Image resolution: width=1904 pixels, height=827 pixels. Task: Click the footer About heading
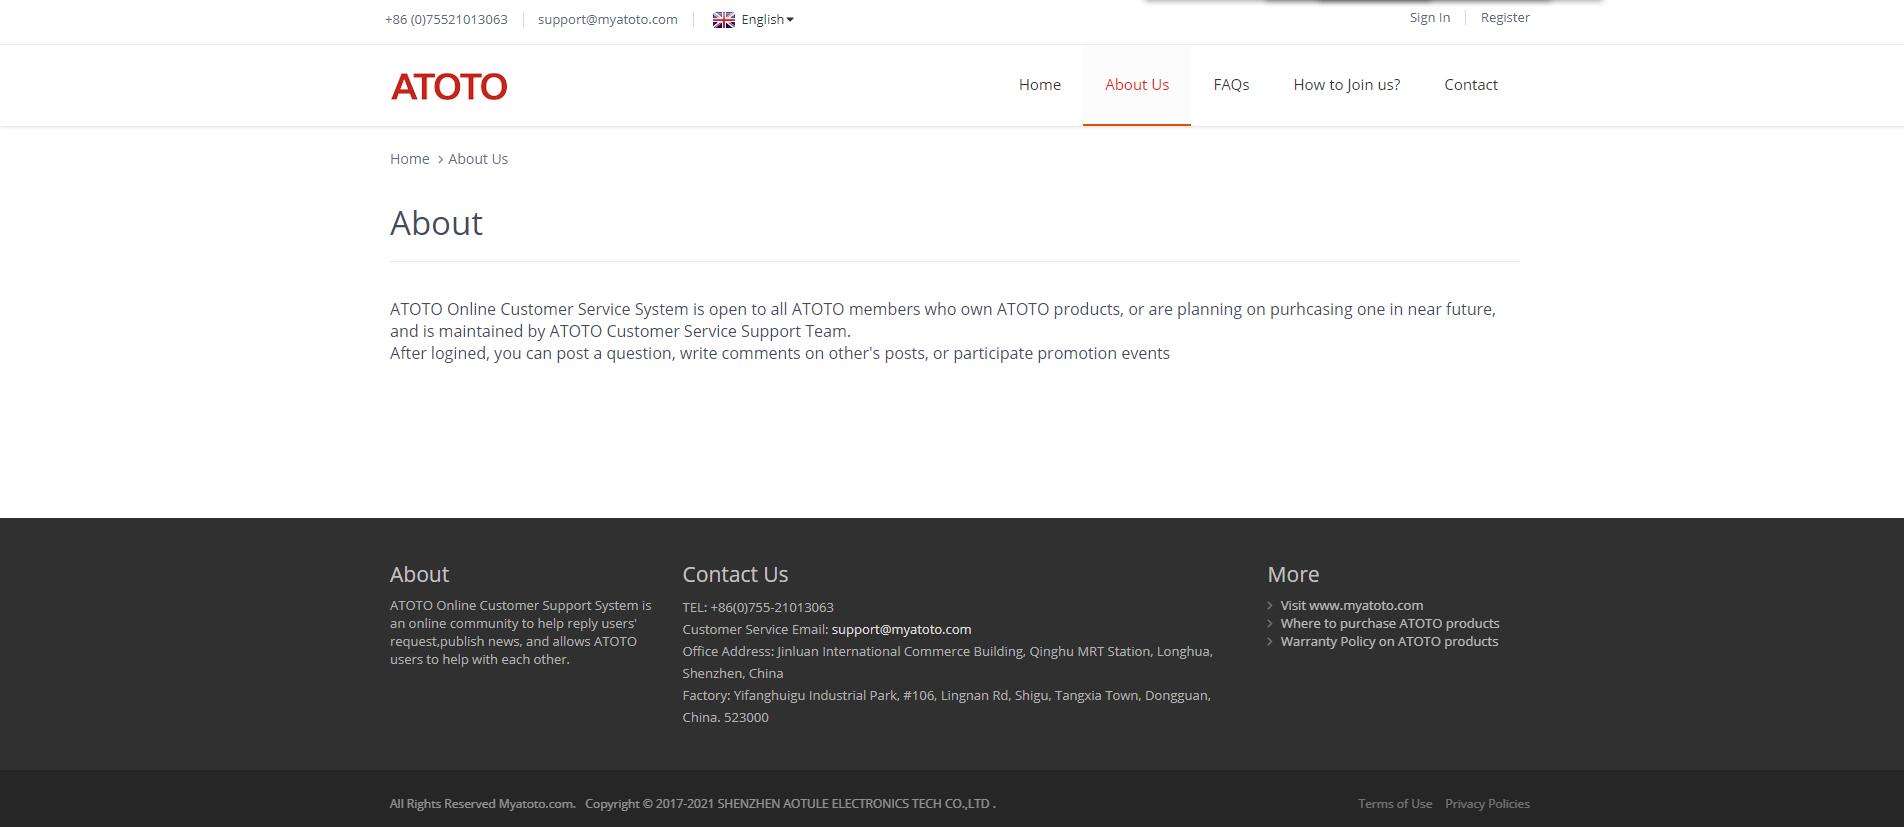point(419,574)
